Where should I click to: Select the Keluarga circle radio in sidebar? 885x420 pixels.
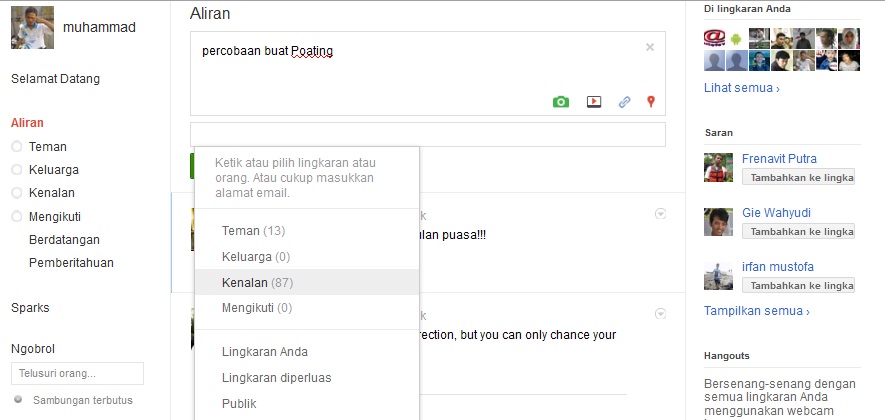pyautogui.click(x=17, y=170)
